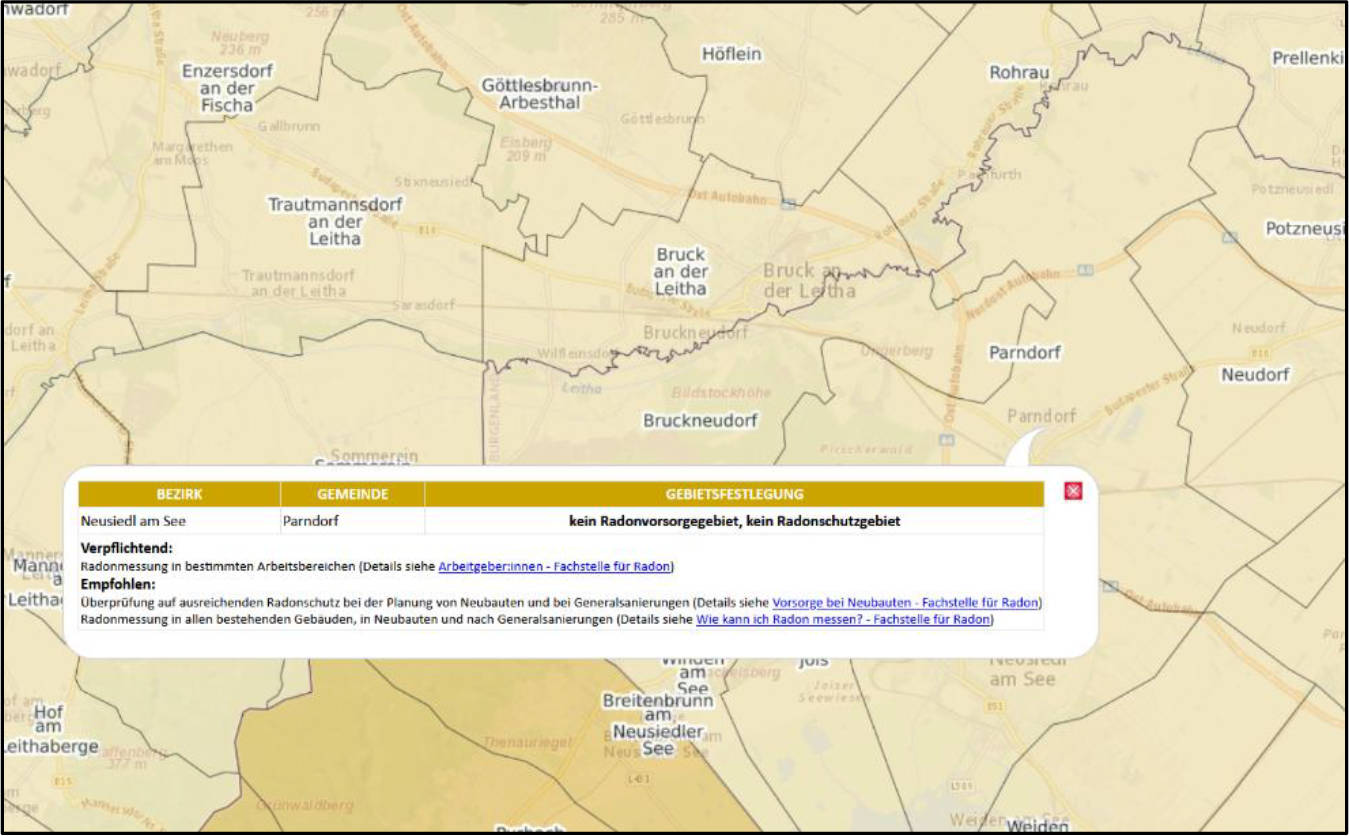The height and width of the screenshot is (836, 1349).
Task: Open Arbeitgeber:innen - Fachstelle für Radon link
Action: [555, 567]
